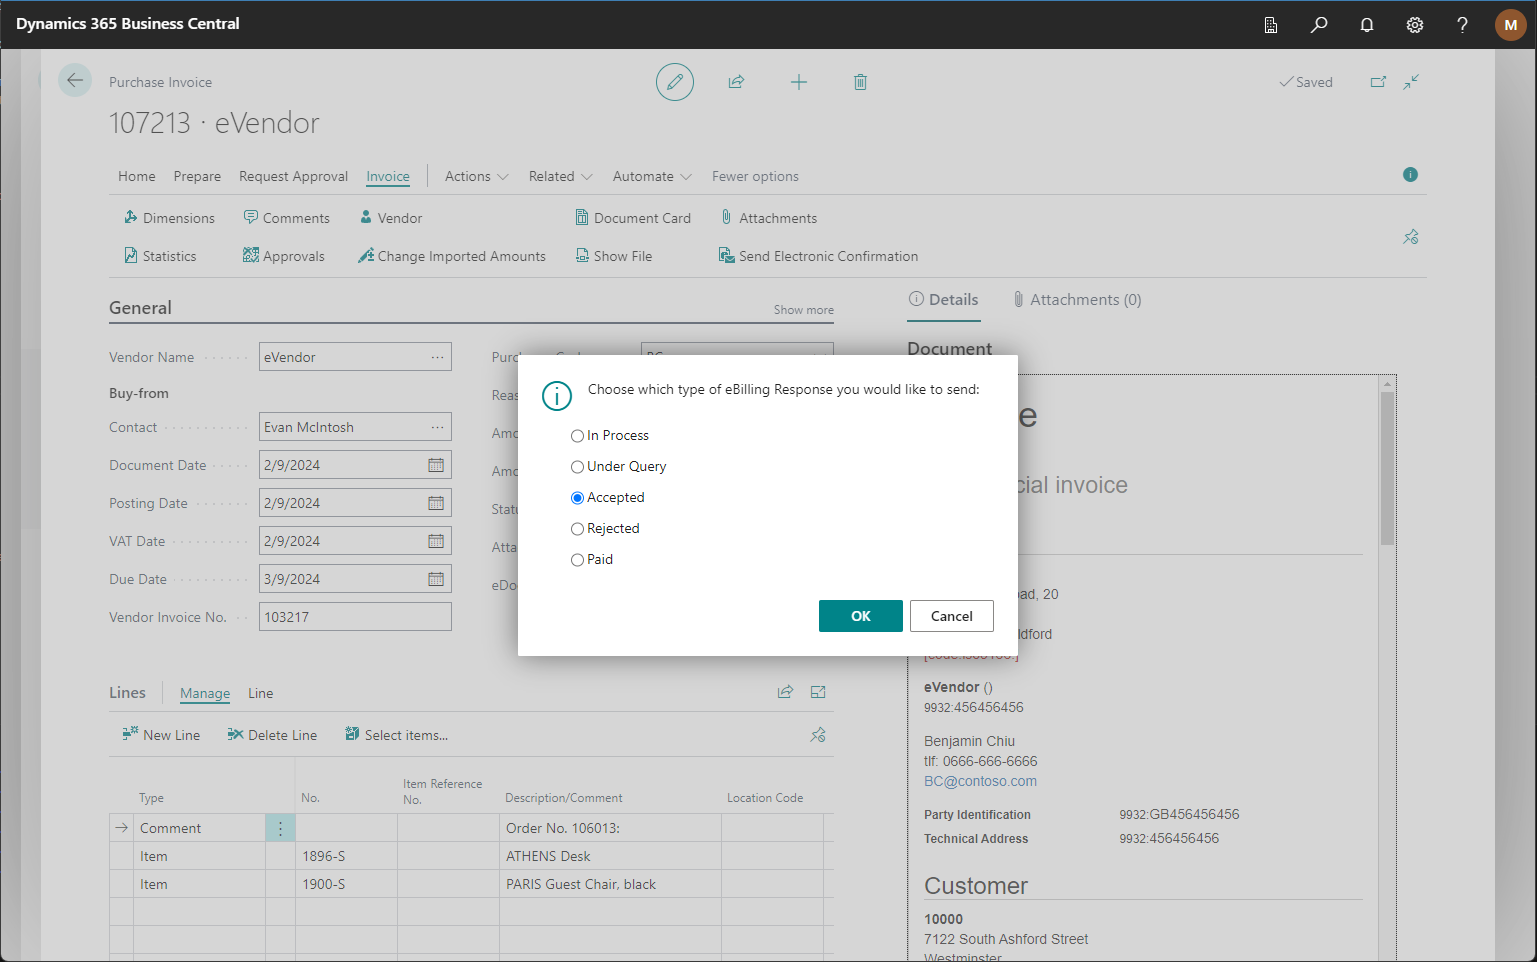Expand the Related dropdown menu

pyautogui.click(x=560, y=176)
